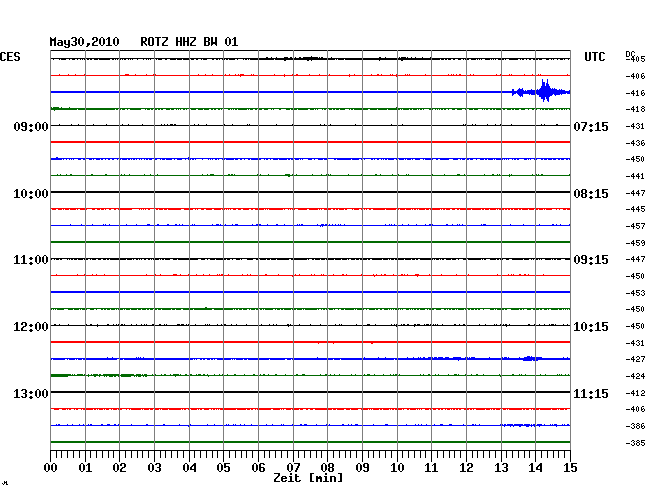Click the DC offset value -416
Screen dimensions: 650x494
[x=635, y=93]
